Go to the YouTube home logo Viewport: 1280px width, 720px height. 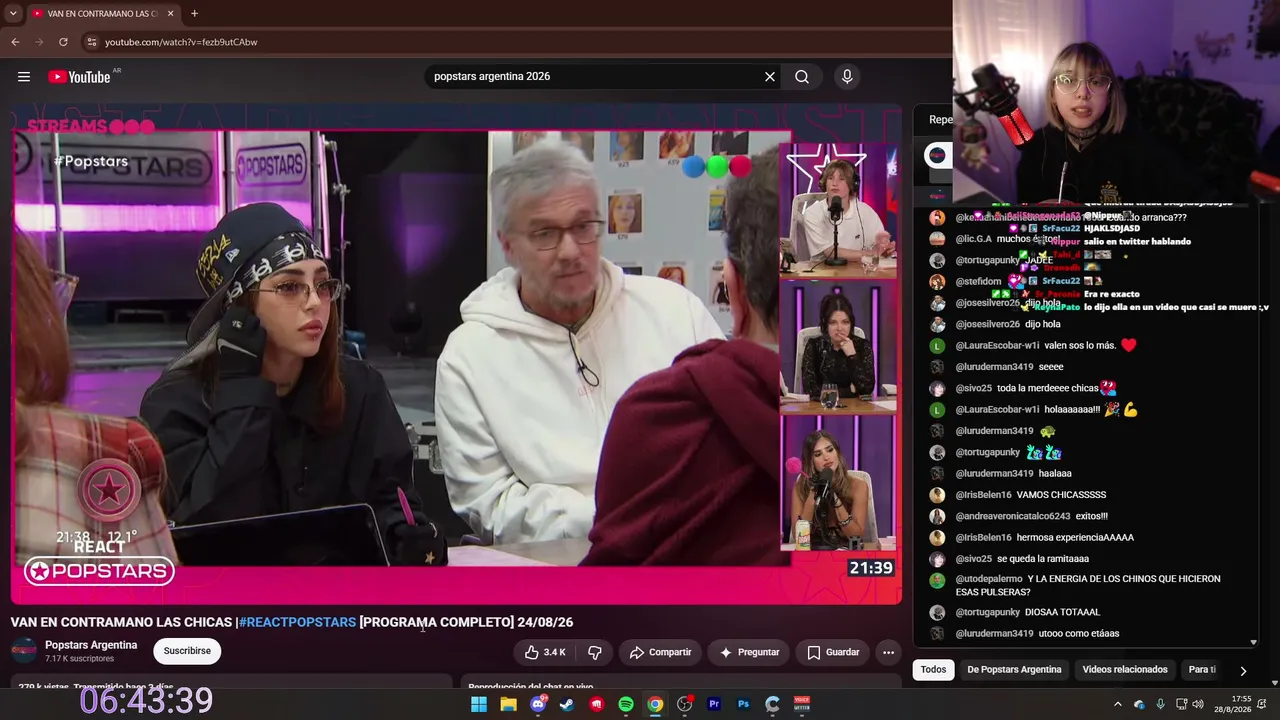[79, 77]
